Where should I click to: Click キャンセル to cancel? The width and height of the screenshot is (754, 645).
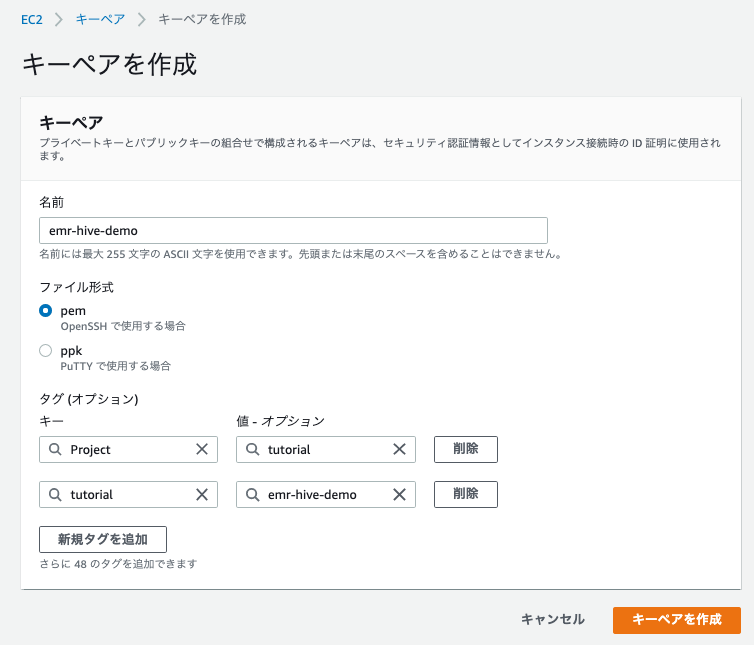point(553,620)
